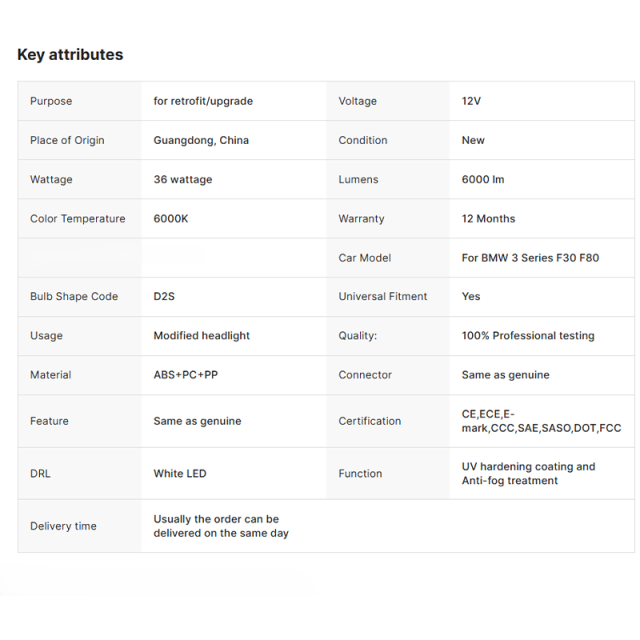The width and height of the screenshot is (640, 640).
Task: Click the Certification list value
Action: (542, 421)
